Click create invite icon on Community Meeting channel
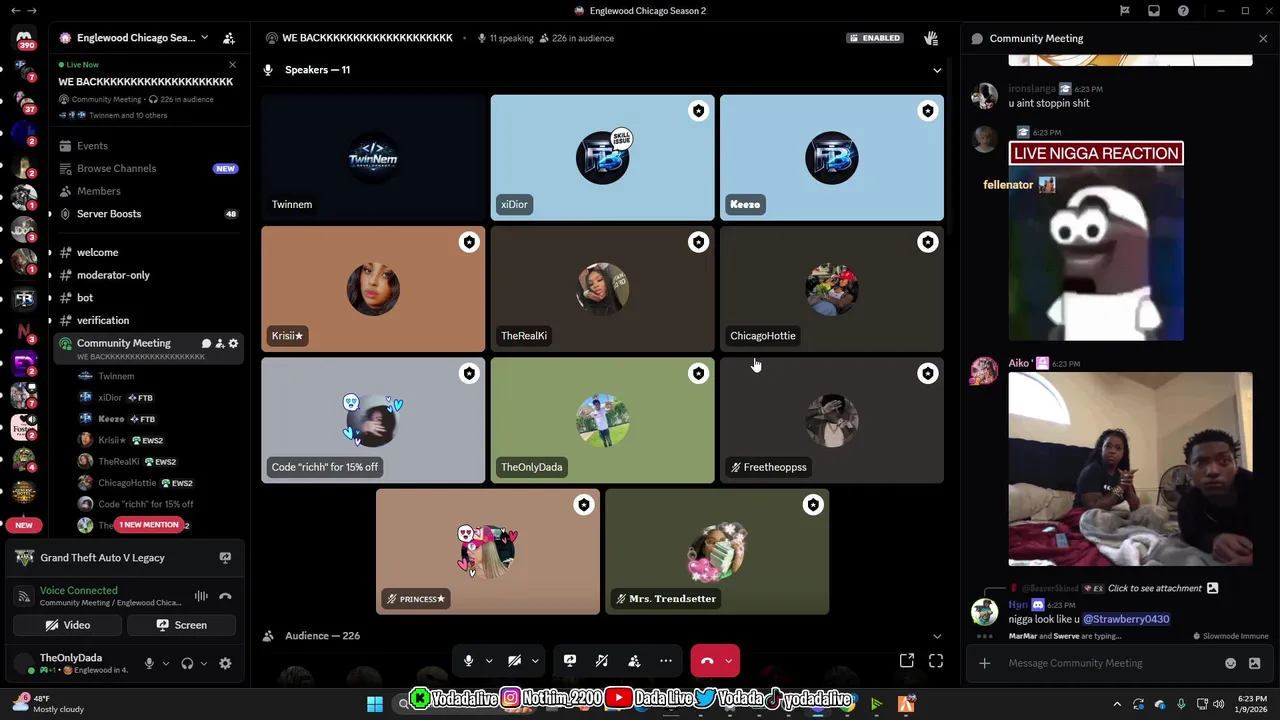1280x720 pixels. coord(220,343)
